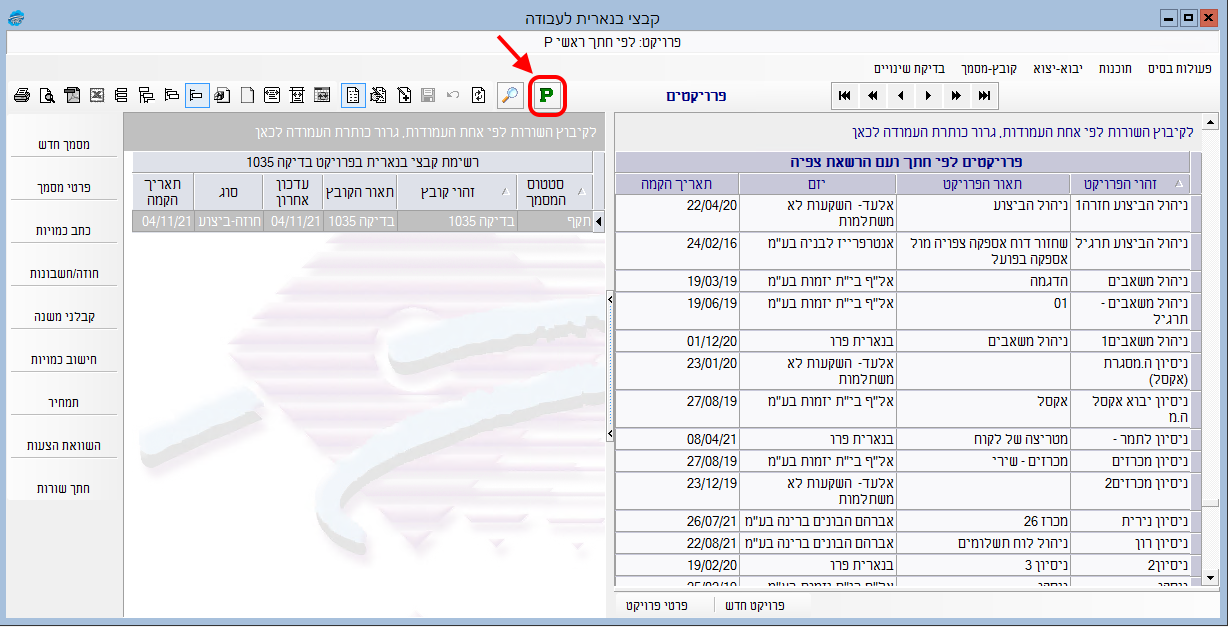Viewport: 1228px width, 627px height.
Task: Open print preview icon next to printer
Action: pyautogui.click(x=47, y=95)
